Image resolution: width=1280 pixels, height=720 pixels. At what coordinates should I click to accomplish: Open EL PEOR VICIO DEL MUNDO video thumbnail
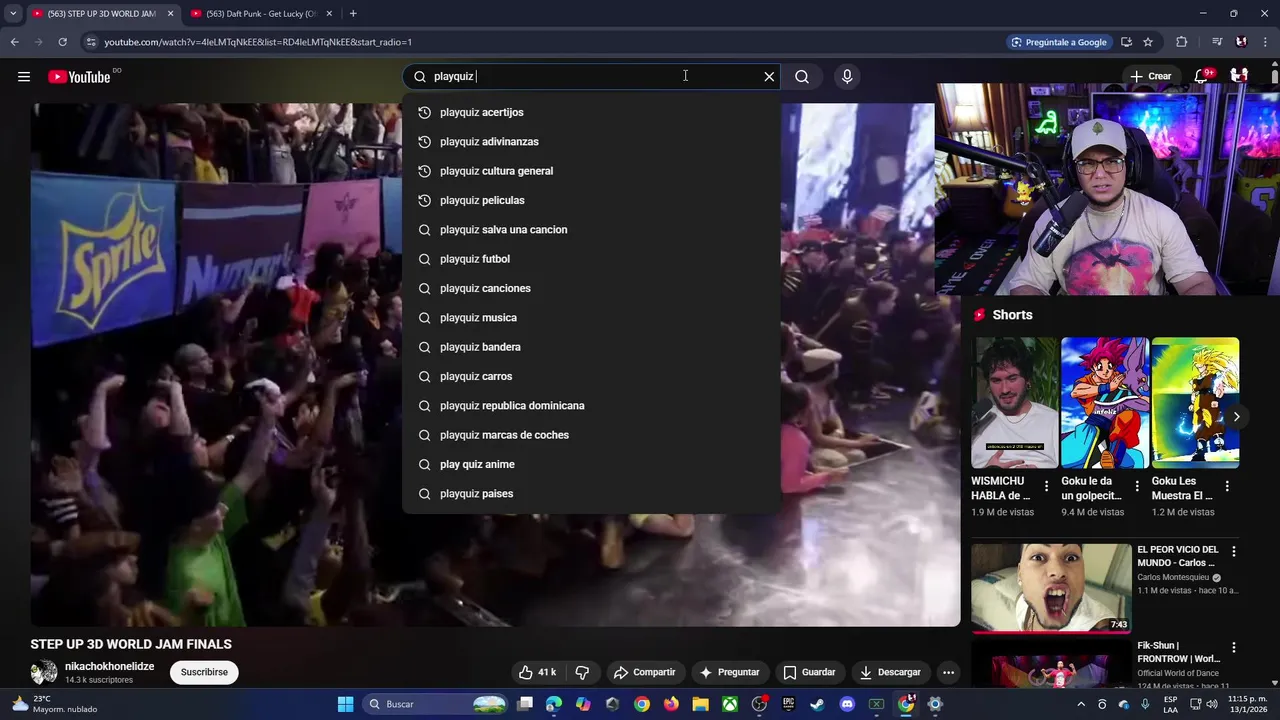[x=1051, y=588]
